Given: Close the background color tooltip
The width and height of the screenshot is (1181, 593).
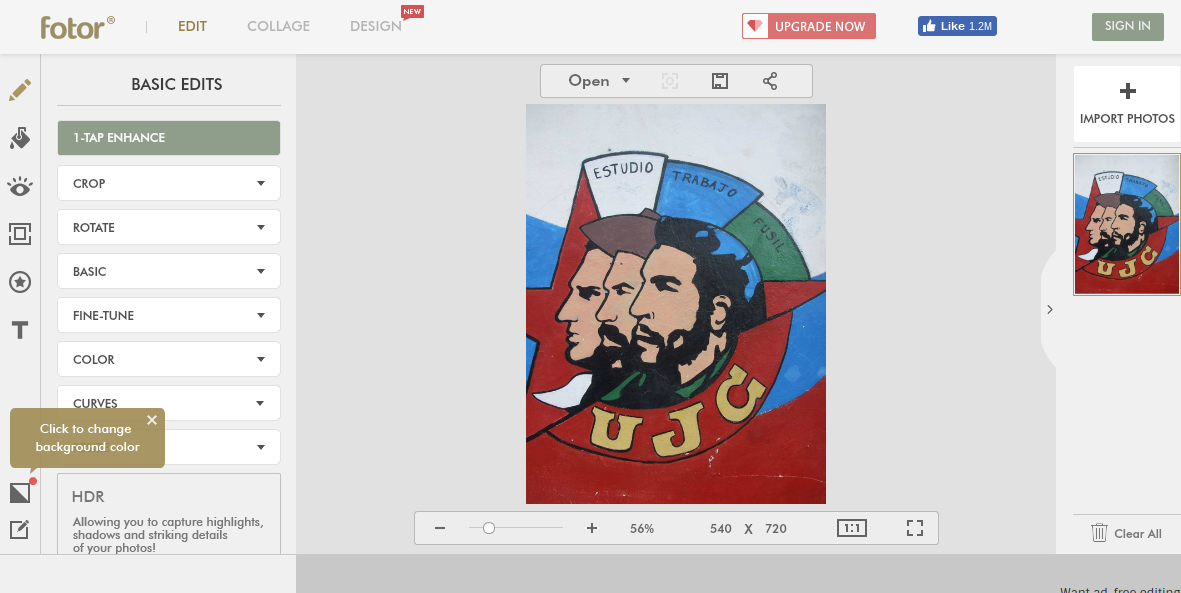Looking at the screenshot, I should coord(152,420).
